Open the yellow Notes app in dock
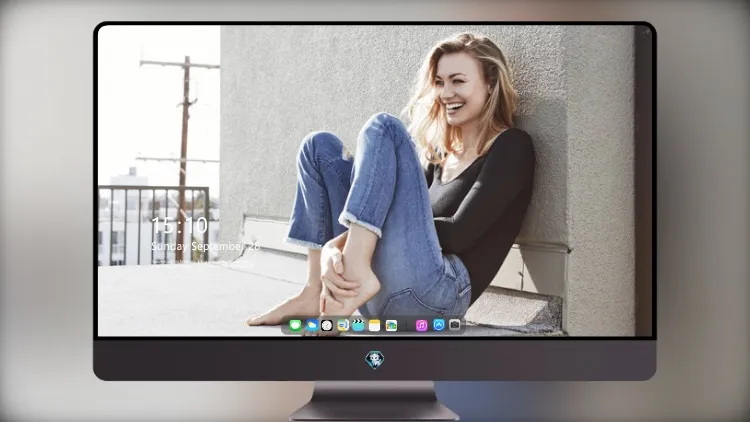Screen dimensions: 750x422 point(375,325)
